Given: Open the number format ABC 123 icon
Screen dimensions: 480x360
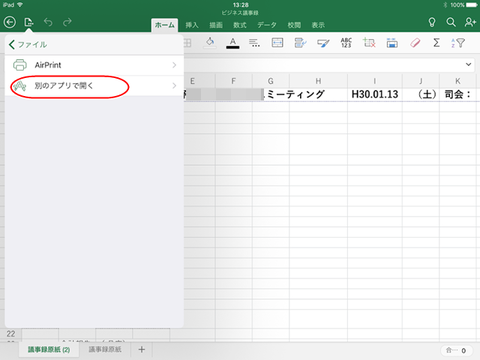Looking at the screenshot, I should pos(346,43).
